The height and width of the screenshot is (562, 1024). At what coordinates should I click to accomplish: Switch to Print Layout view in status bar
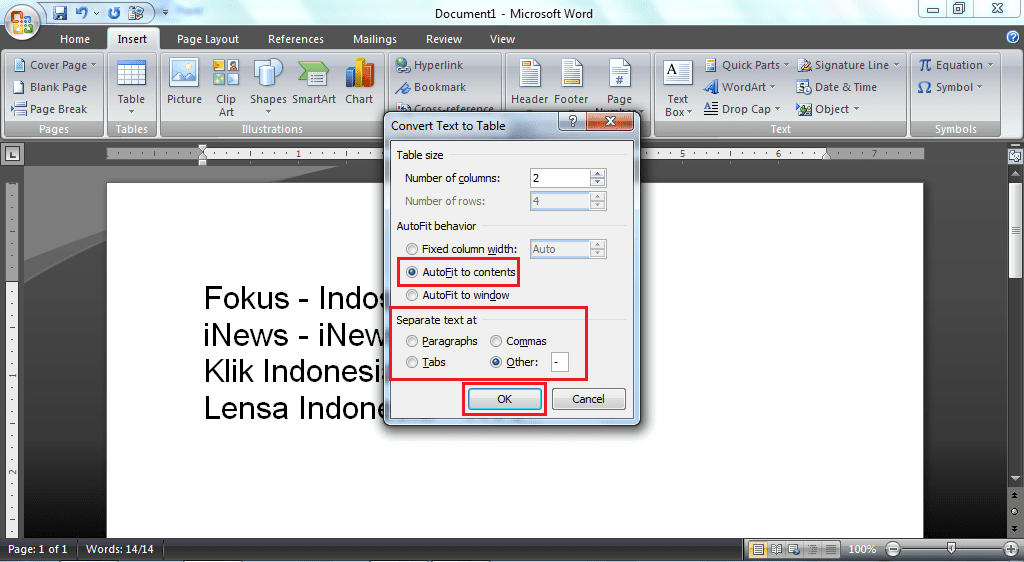[758, 549]
